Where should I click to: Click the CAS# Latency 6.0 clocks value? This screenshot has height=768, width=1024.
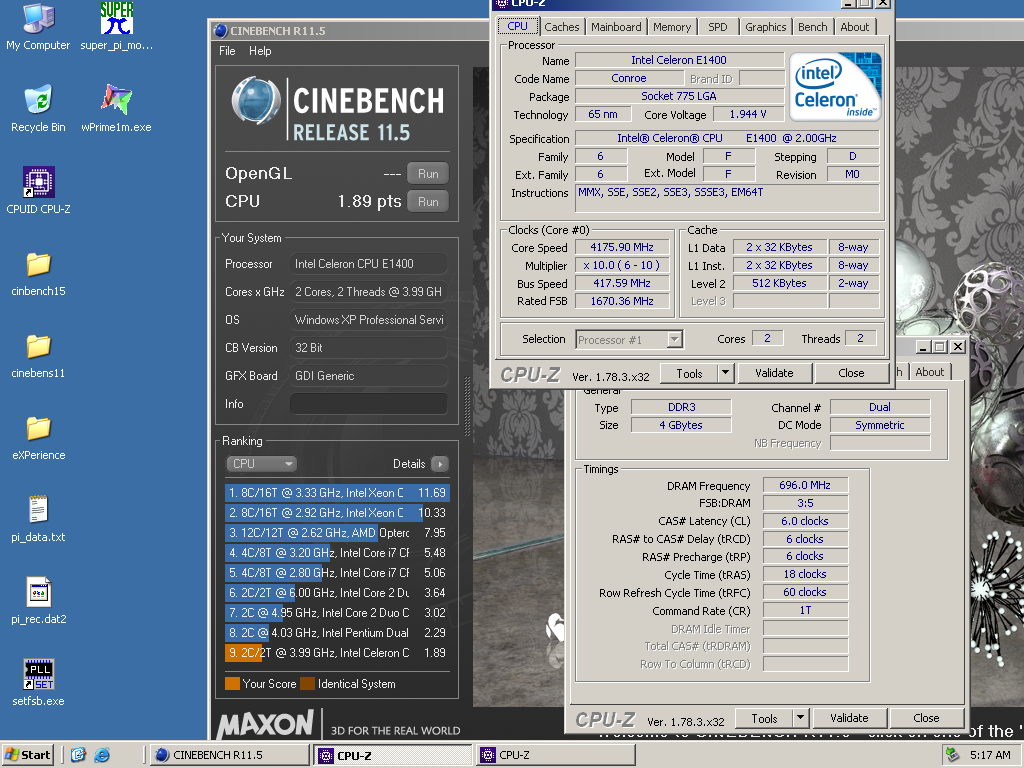click(x=805, y=521)
